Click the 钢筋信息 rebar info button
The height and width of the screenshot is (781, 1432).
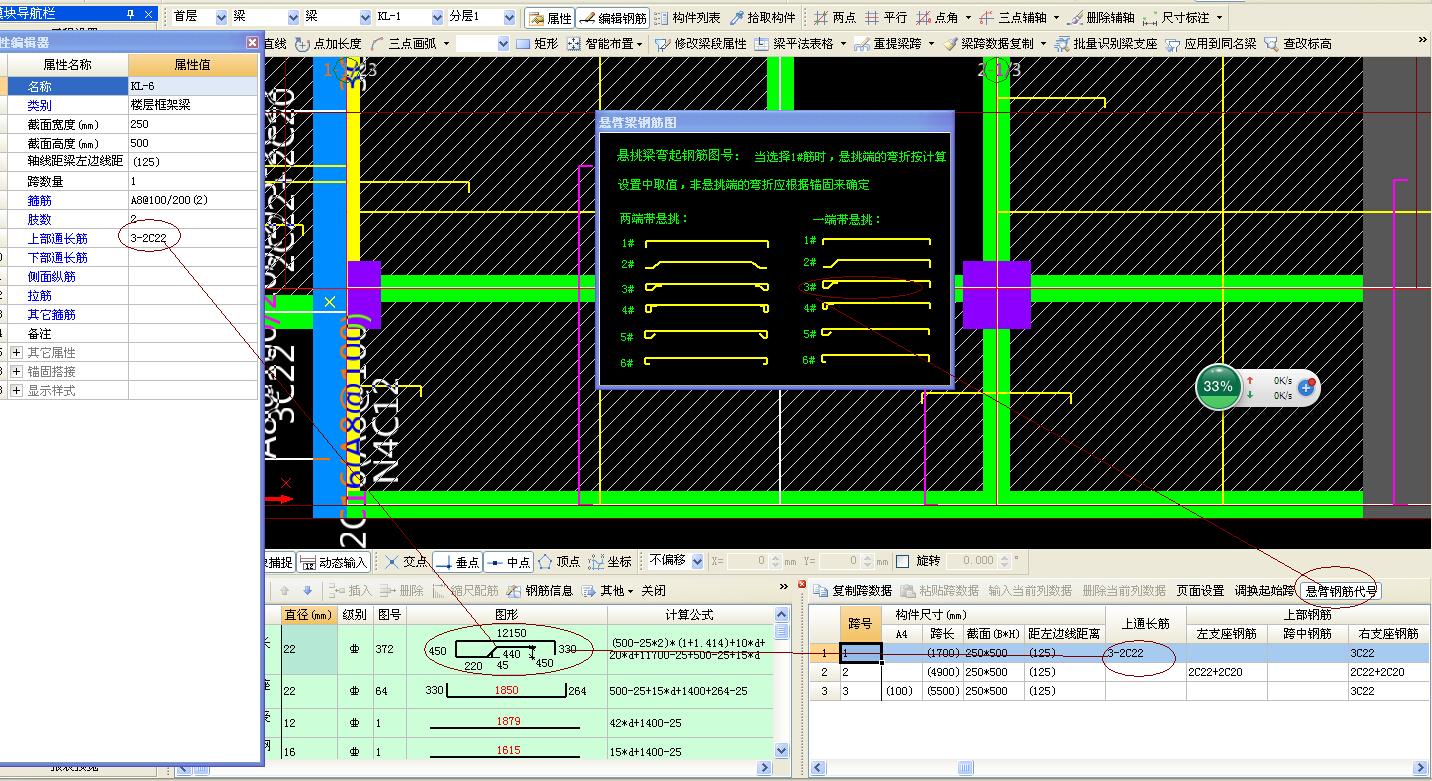[540, 591]
